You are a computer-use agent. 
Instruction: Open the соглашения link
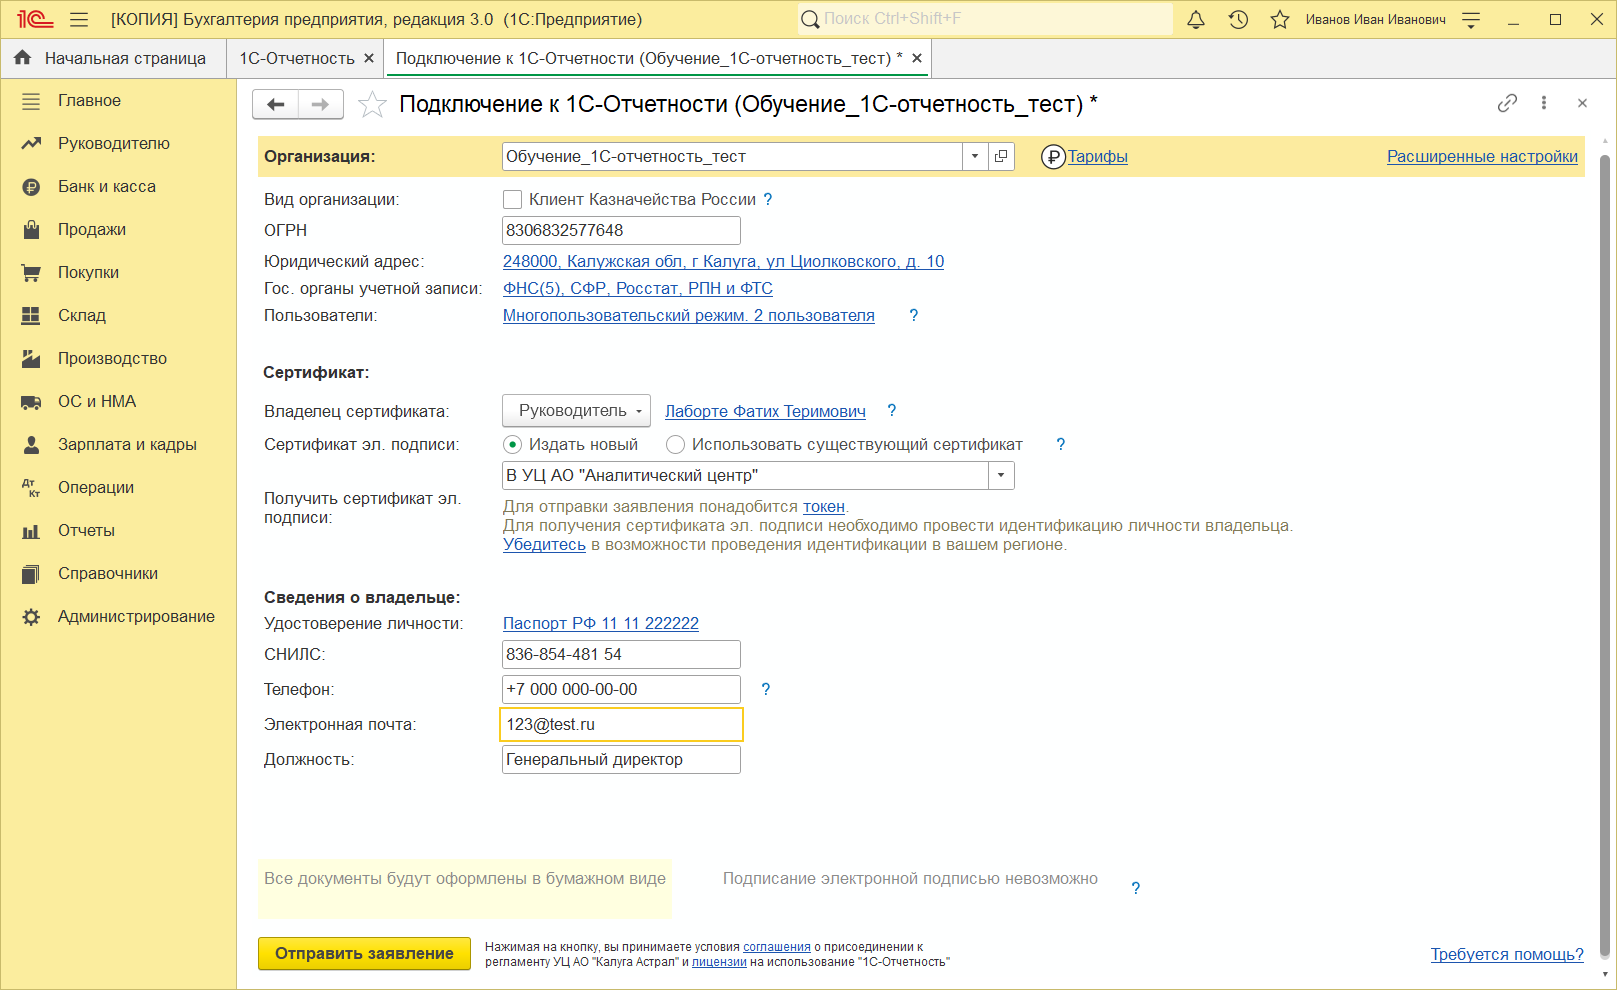coord(777,947)
